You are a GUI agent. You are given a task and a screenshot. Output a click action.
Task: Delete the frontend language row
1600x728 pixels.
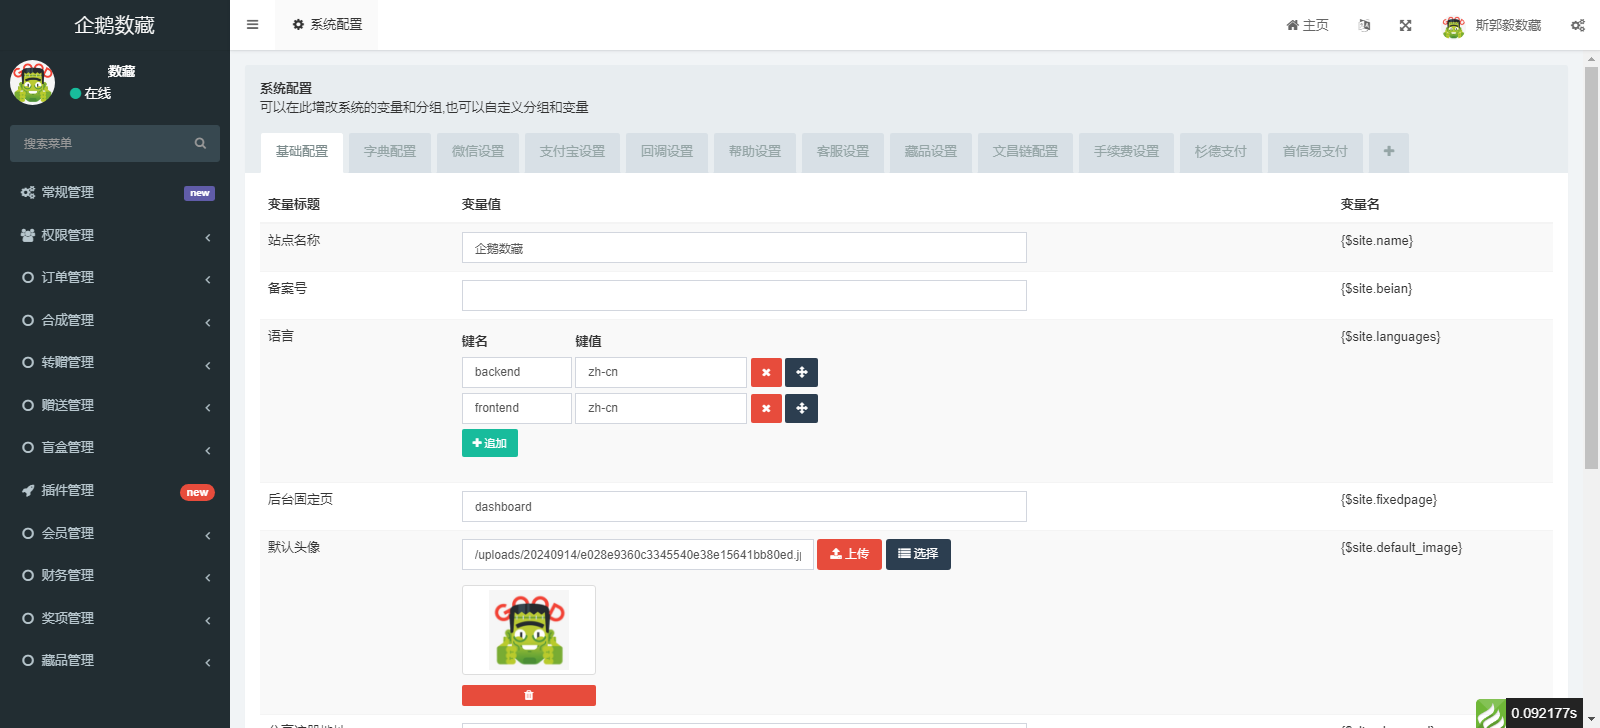tap(766, 408)
